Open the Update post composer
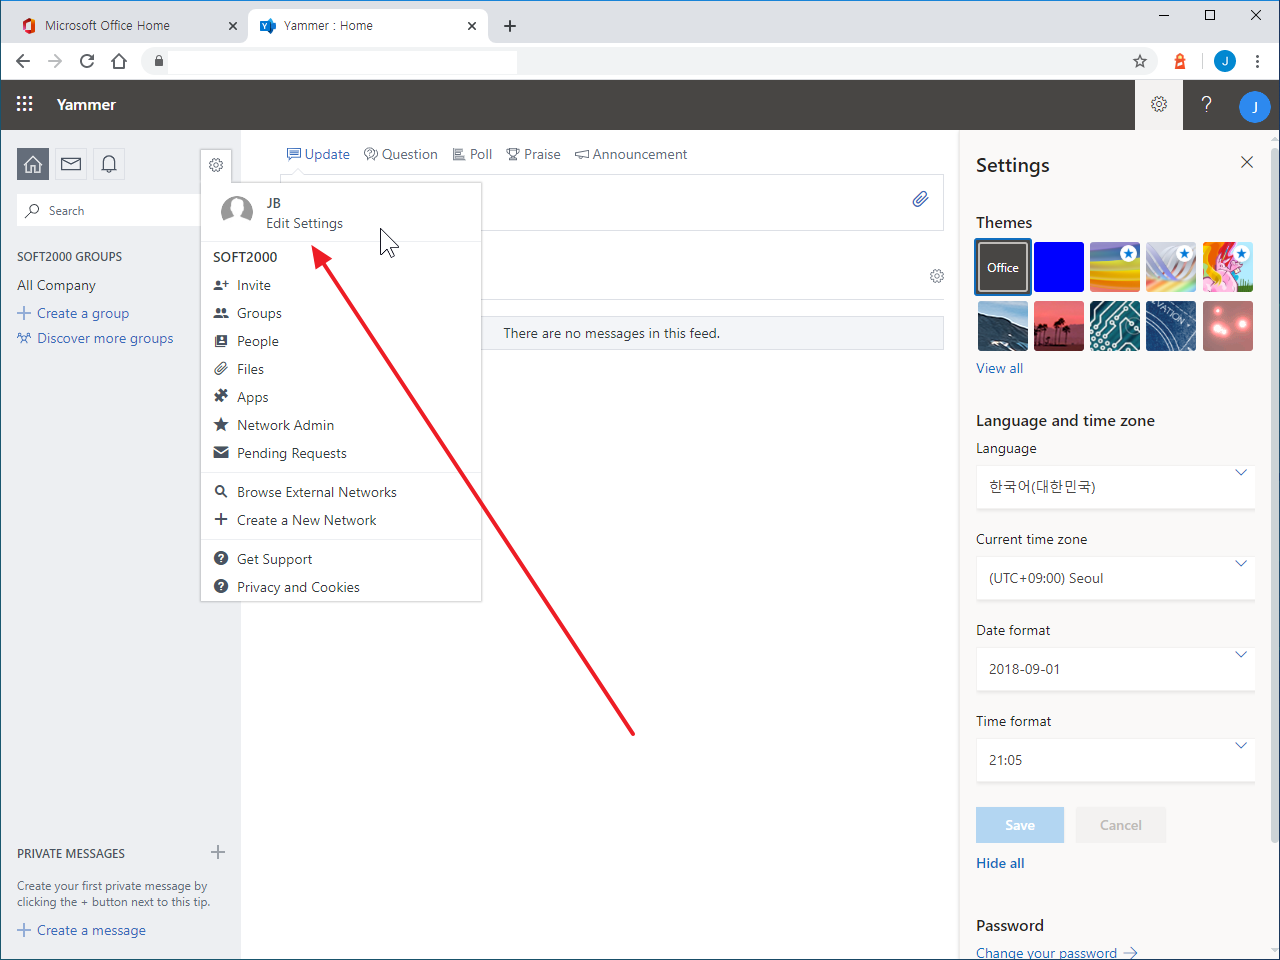Viewport: 1280px width, 960px height. [318, 153]
